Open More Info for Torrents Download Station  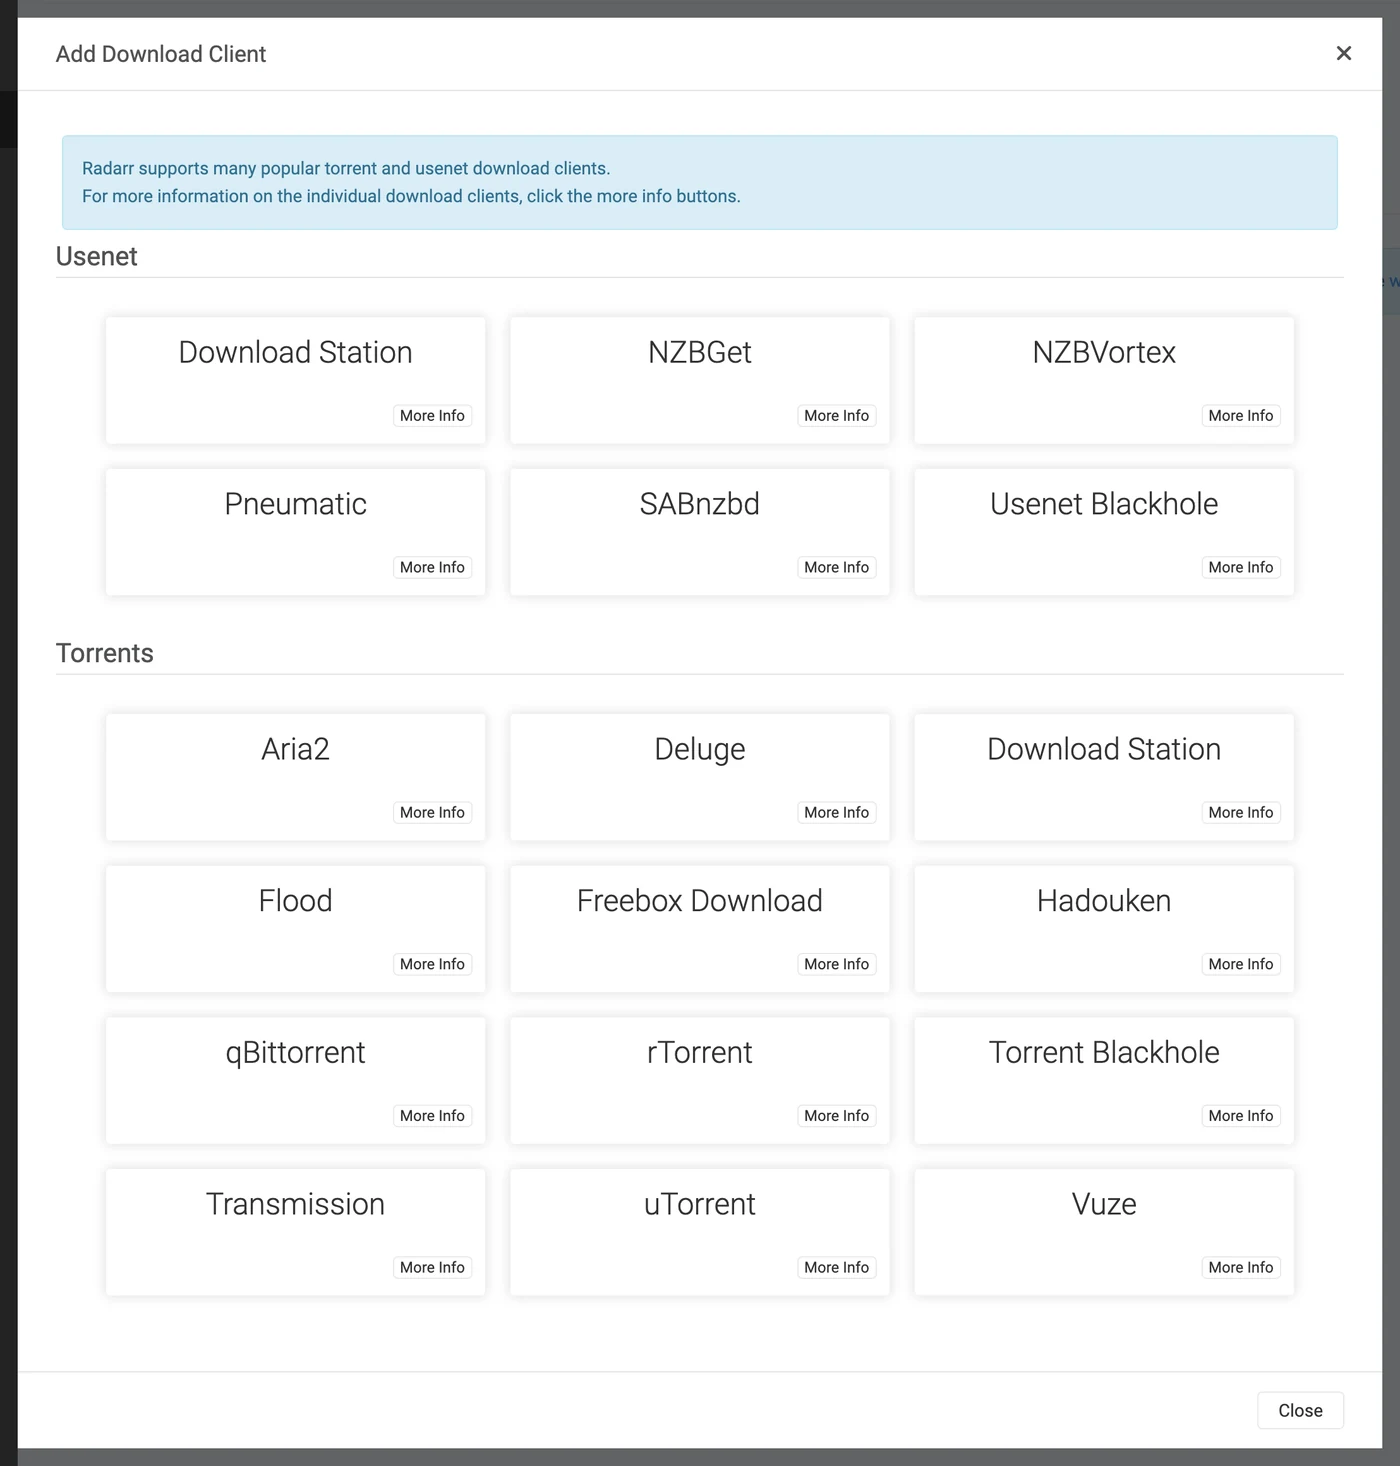[x=1241, y=812]
